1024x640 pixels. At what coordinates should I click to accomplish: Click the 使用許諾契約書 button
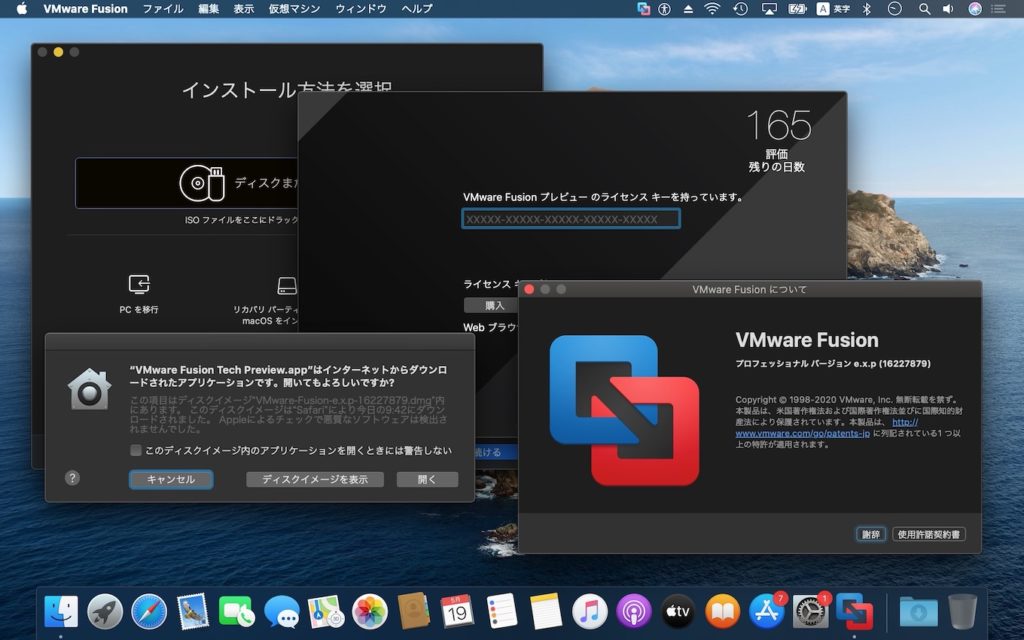pos(928,535)
